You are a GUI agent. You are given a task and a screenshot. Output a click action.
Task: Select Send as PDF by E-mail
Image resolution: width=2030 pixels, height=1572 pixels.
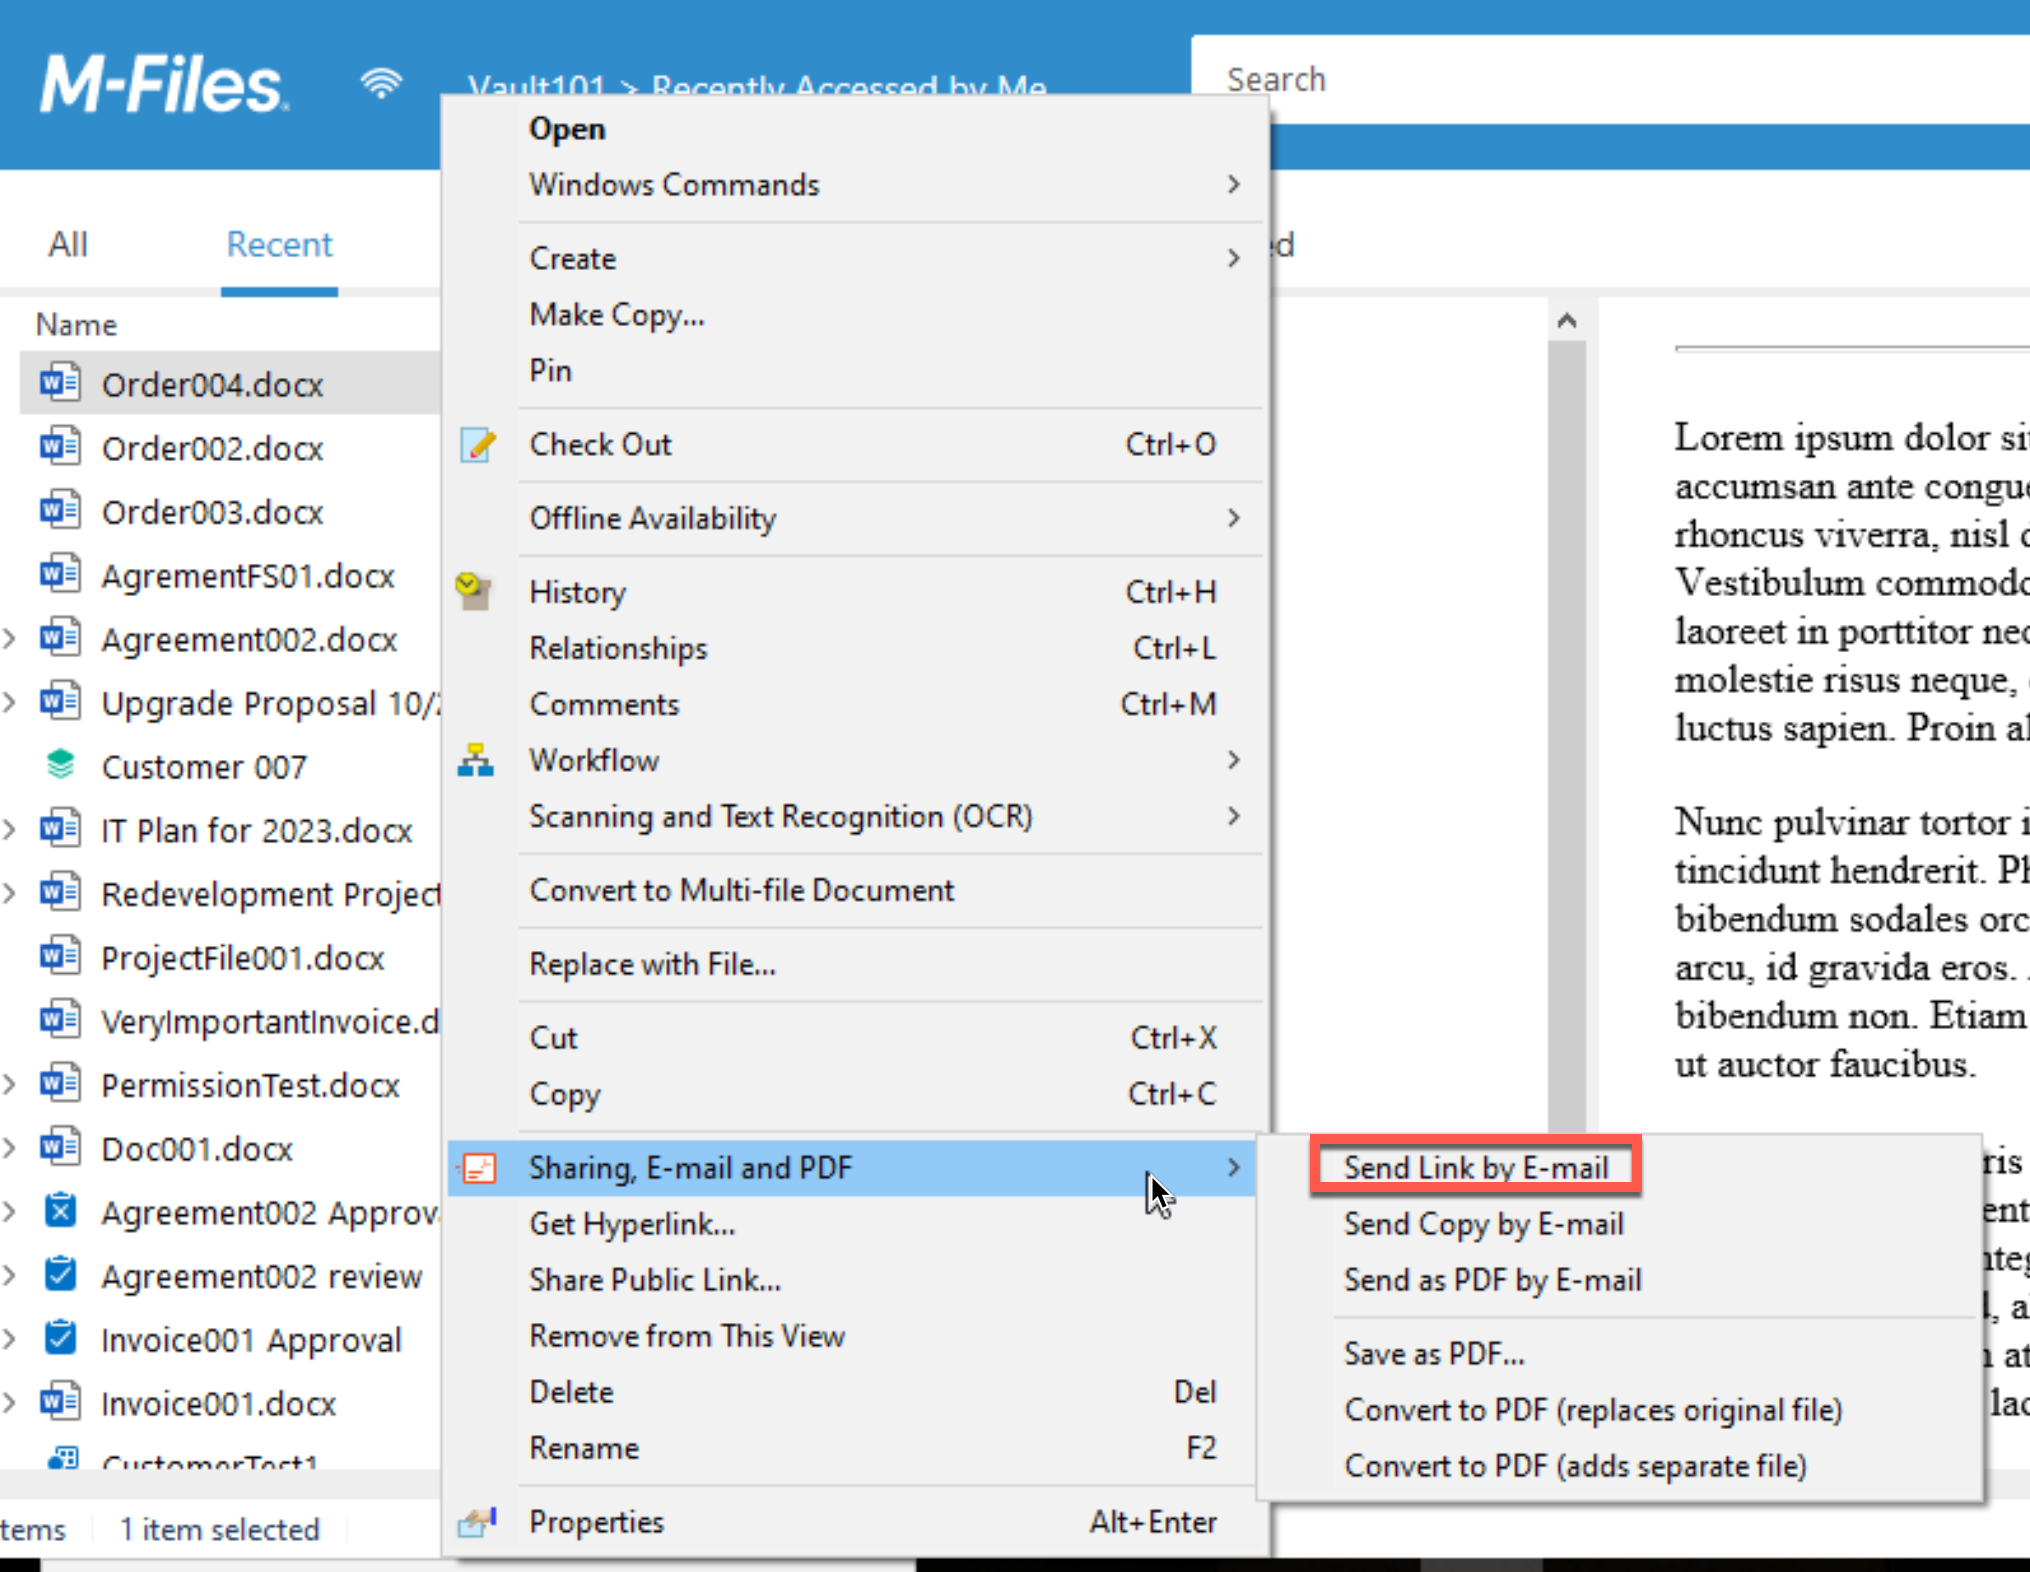tap(1620, 1280)
